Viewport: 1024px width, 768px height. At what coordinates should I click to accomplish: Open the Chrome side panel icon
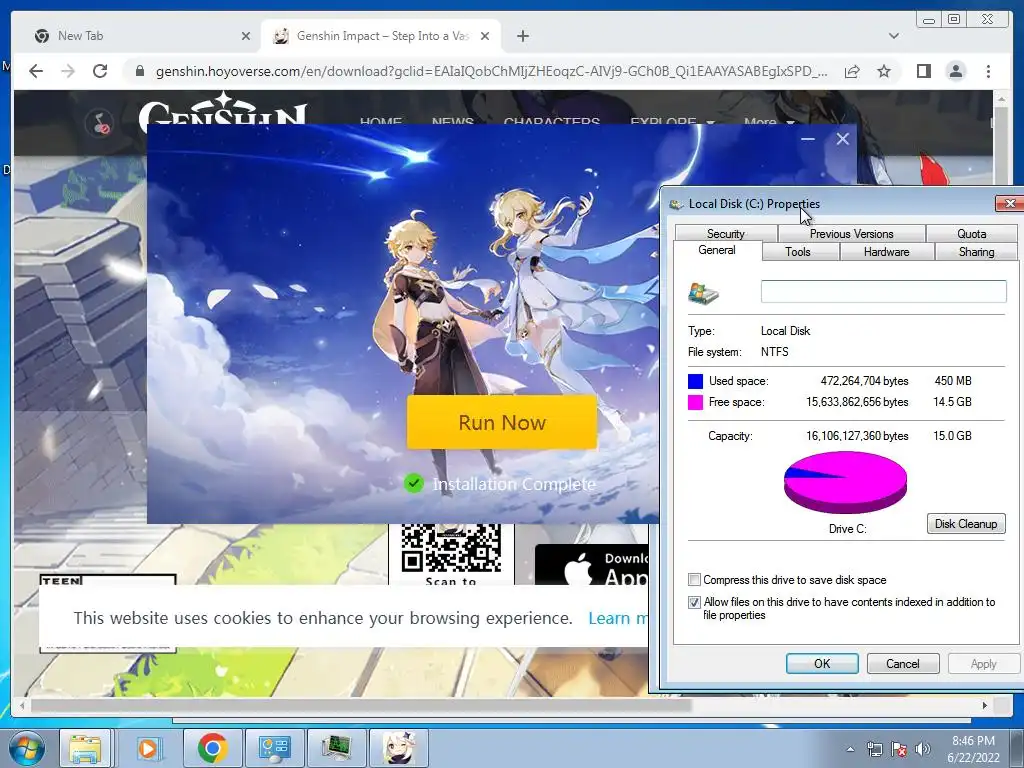click(923, 71)
